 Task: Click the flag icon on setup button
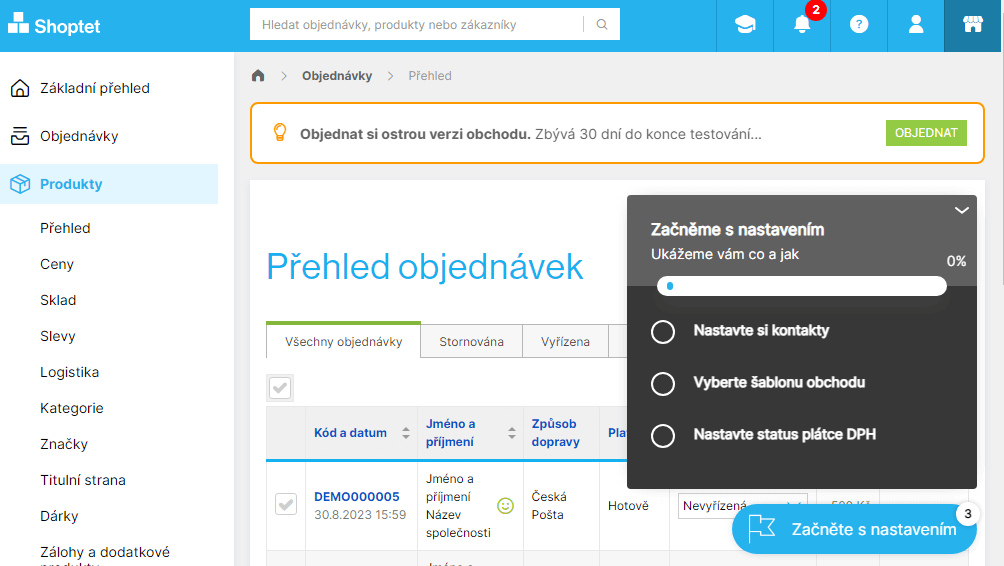761,528
